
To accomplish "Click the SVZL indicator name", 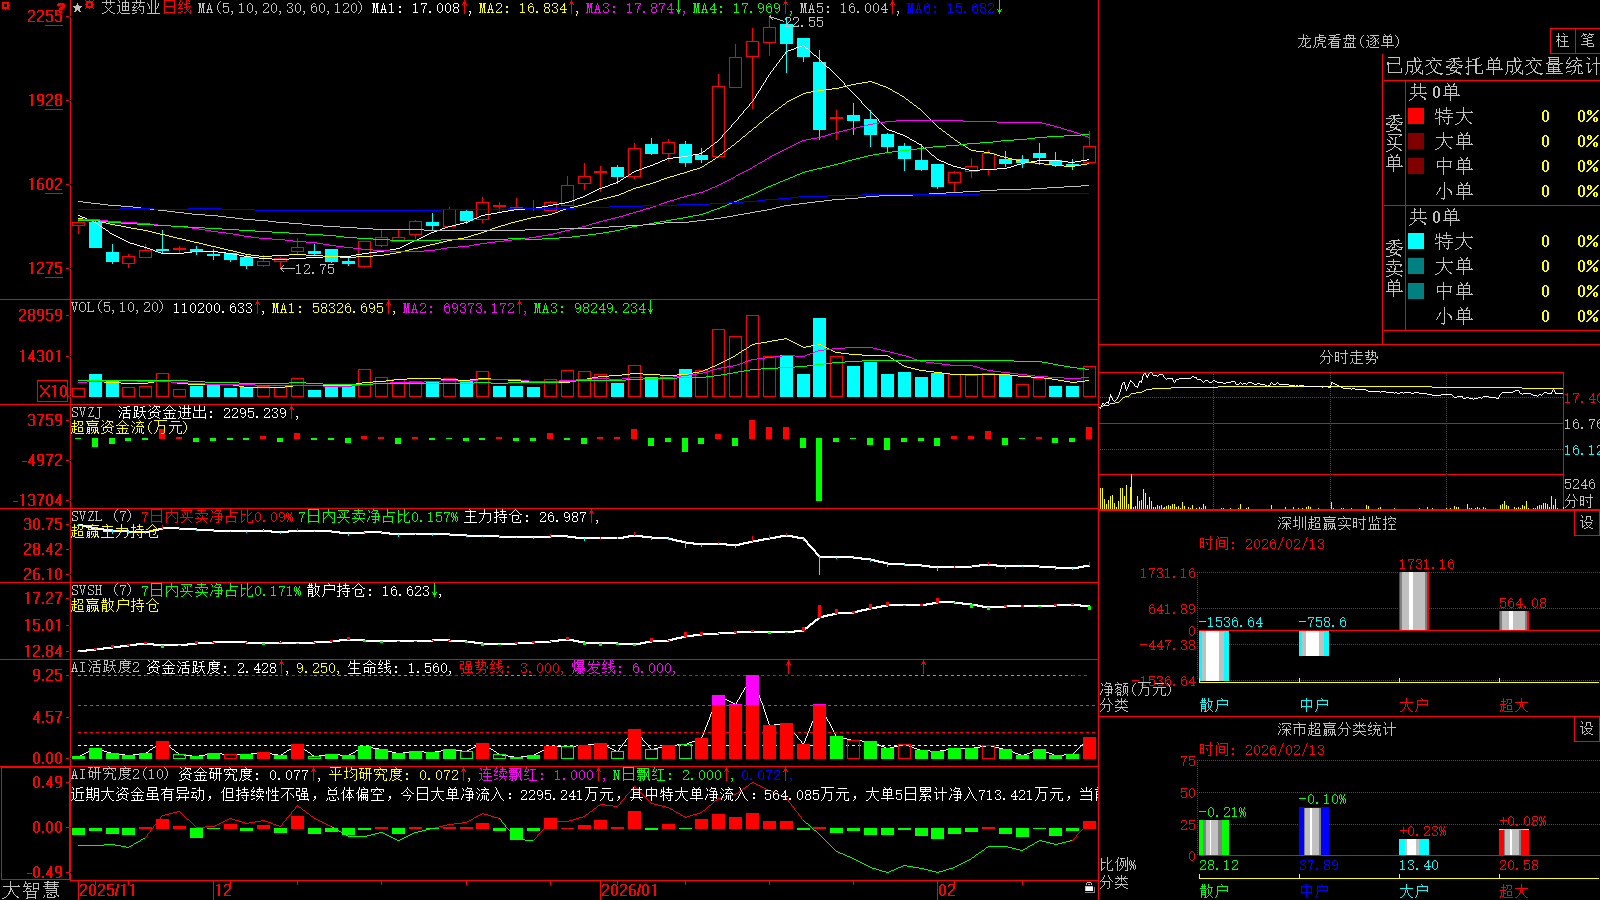I will click(x=86, y=516).
